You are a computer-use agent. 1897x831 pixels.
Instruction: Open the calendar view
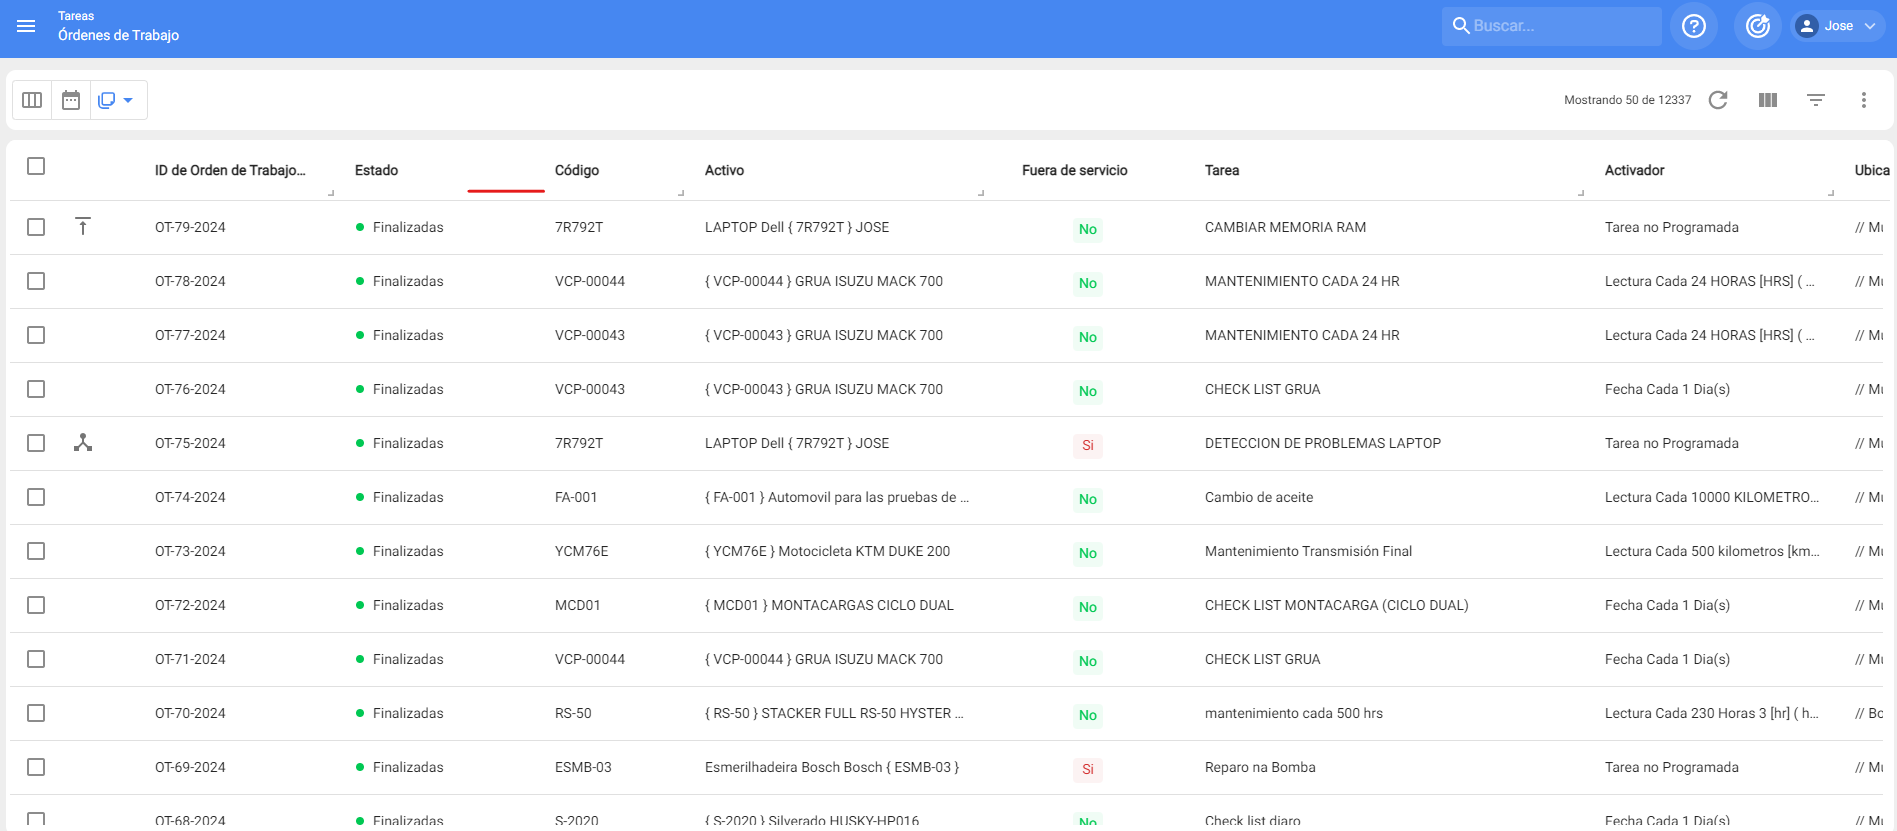(x=71, y=100)
